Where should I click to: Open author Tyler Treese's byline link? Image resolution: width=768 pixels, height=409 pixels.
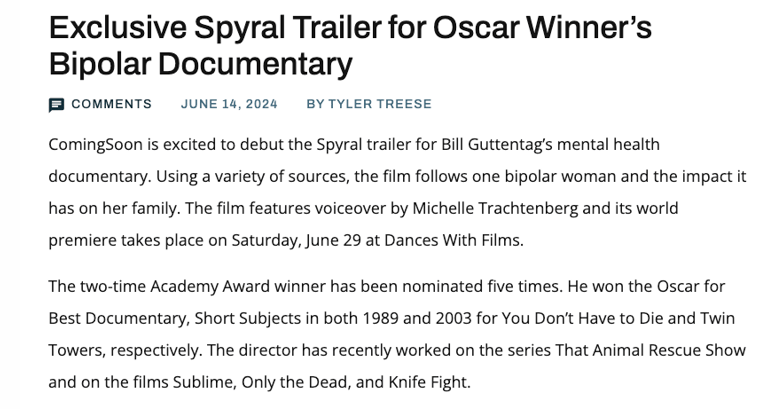point(369,104)
